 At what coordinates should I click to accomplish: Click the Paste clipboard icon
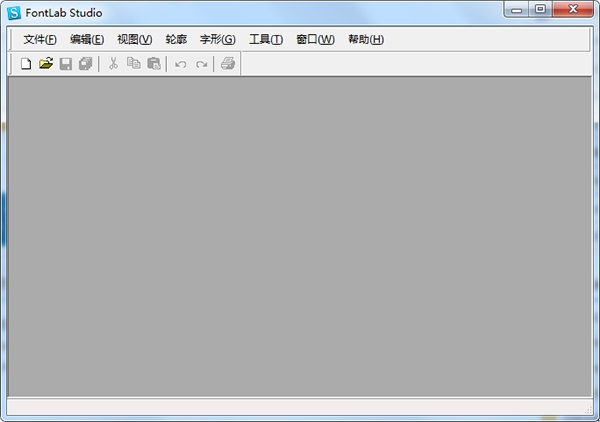coord(154,64)
